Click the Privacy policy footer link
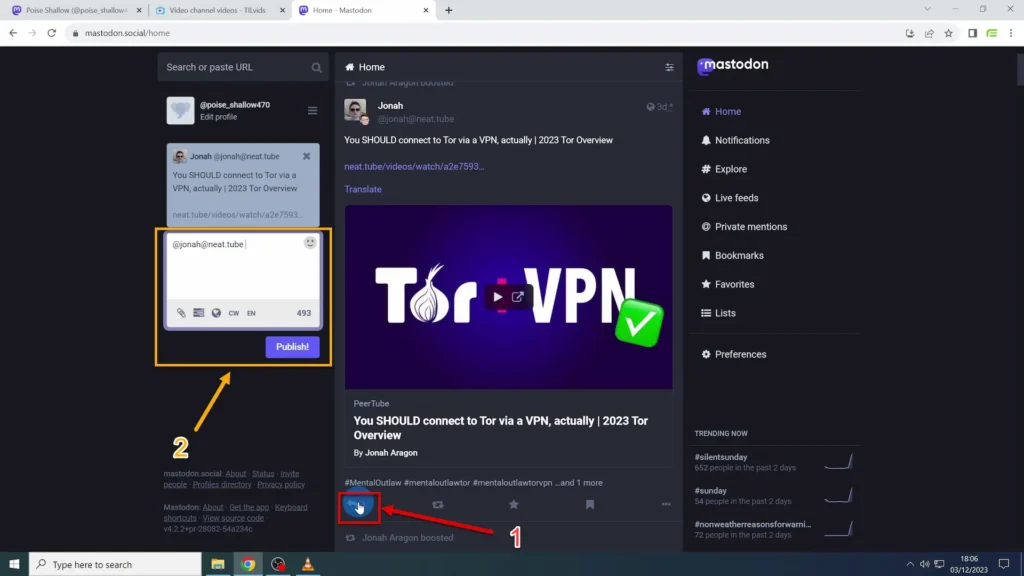This screenshot has width=1024, height=576. click(281, 485)
